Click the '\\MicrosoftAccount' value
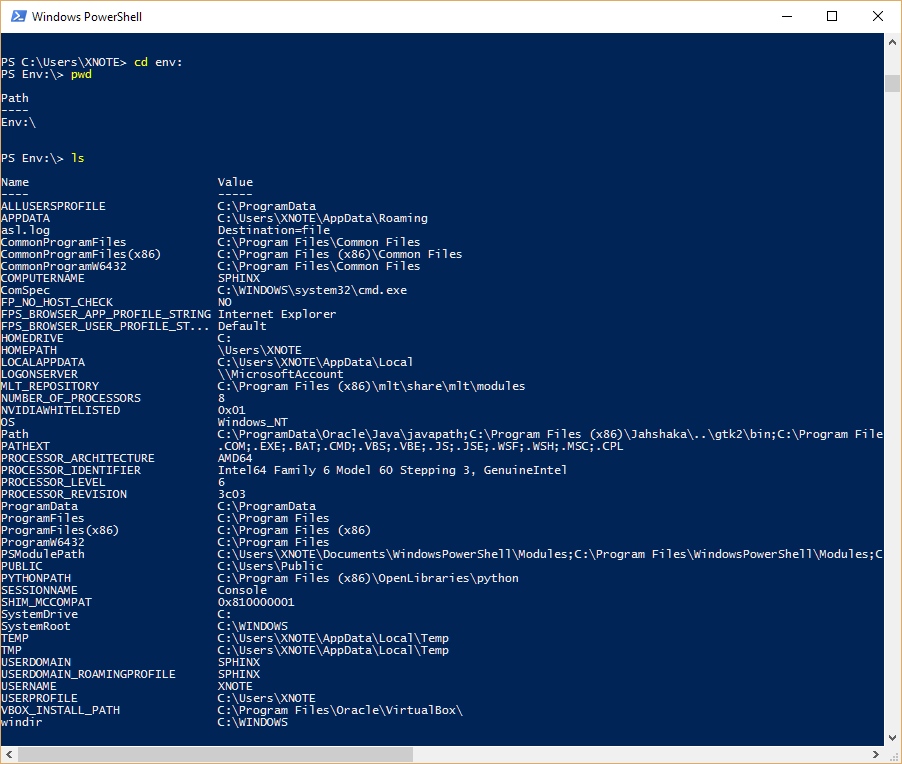902x764 pixels. coord(280,374)
